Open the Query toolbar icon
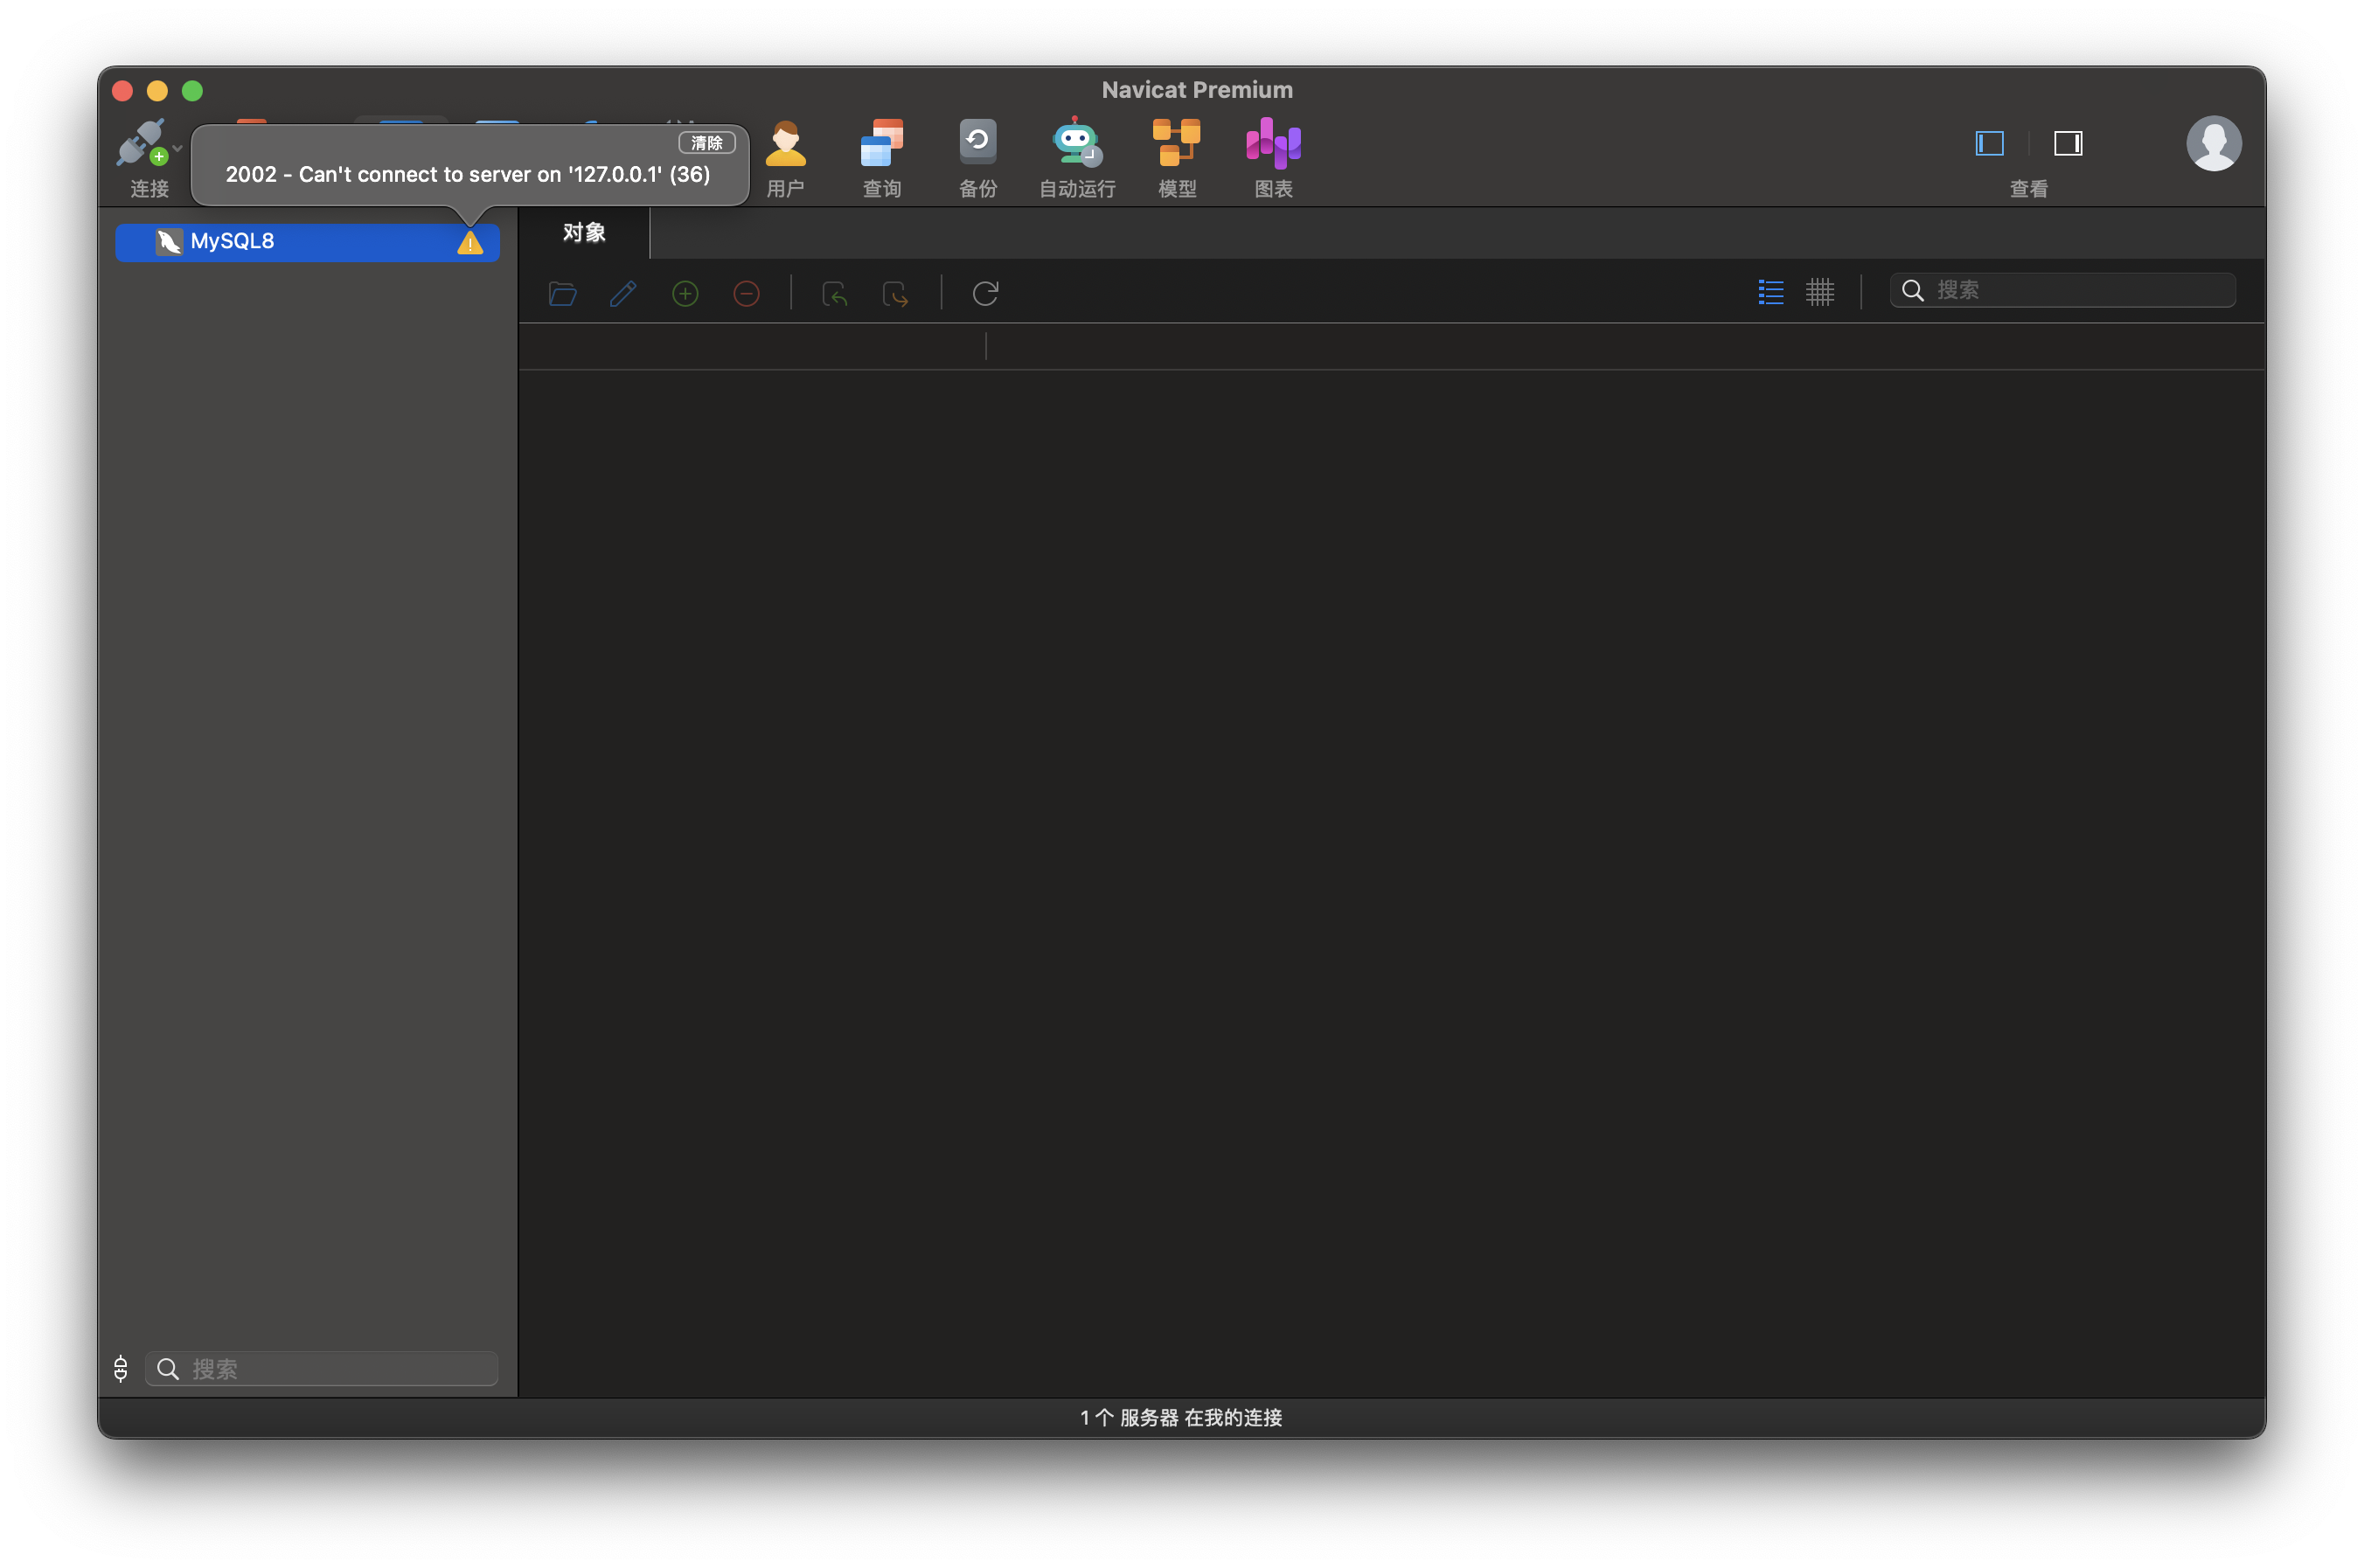This screenshot has width=2364, height=1568. 881,143
